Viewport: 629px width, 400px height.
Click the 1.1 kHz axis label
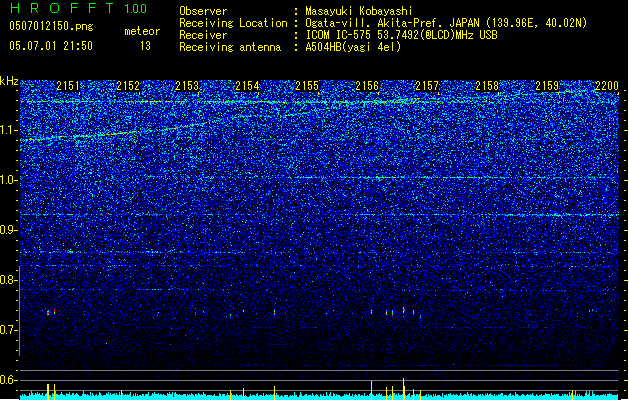(x=9, y=130)
